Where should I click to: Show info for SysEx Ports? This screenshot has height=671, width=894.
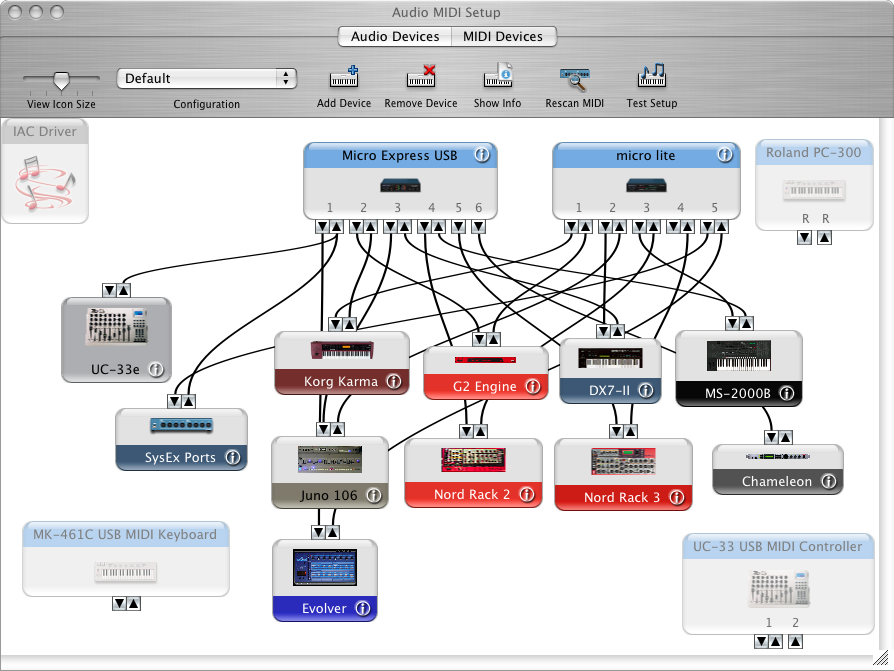[x=233, y=457]
